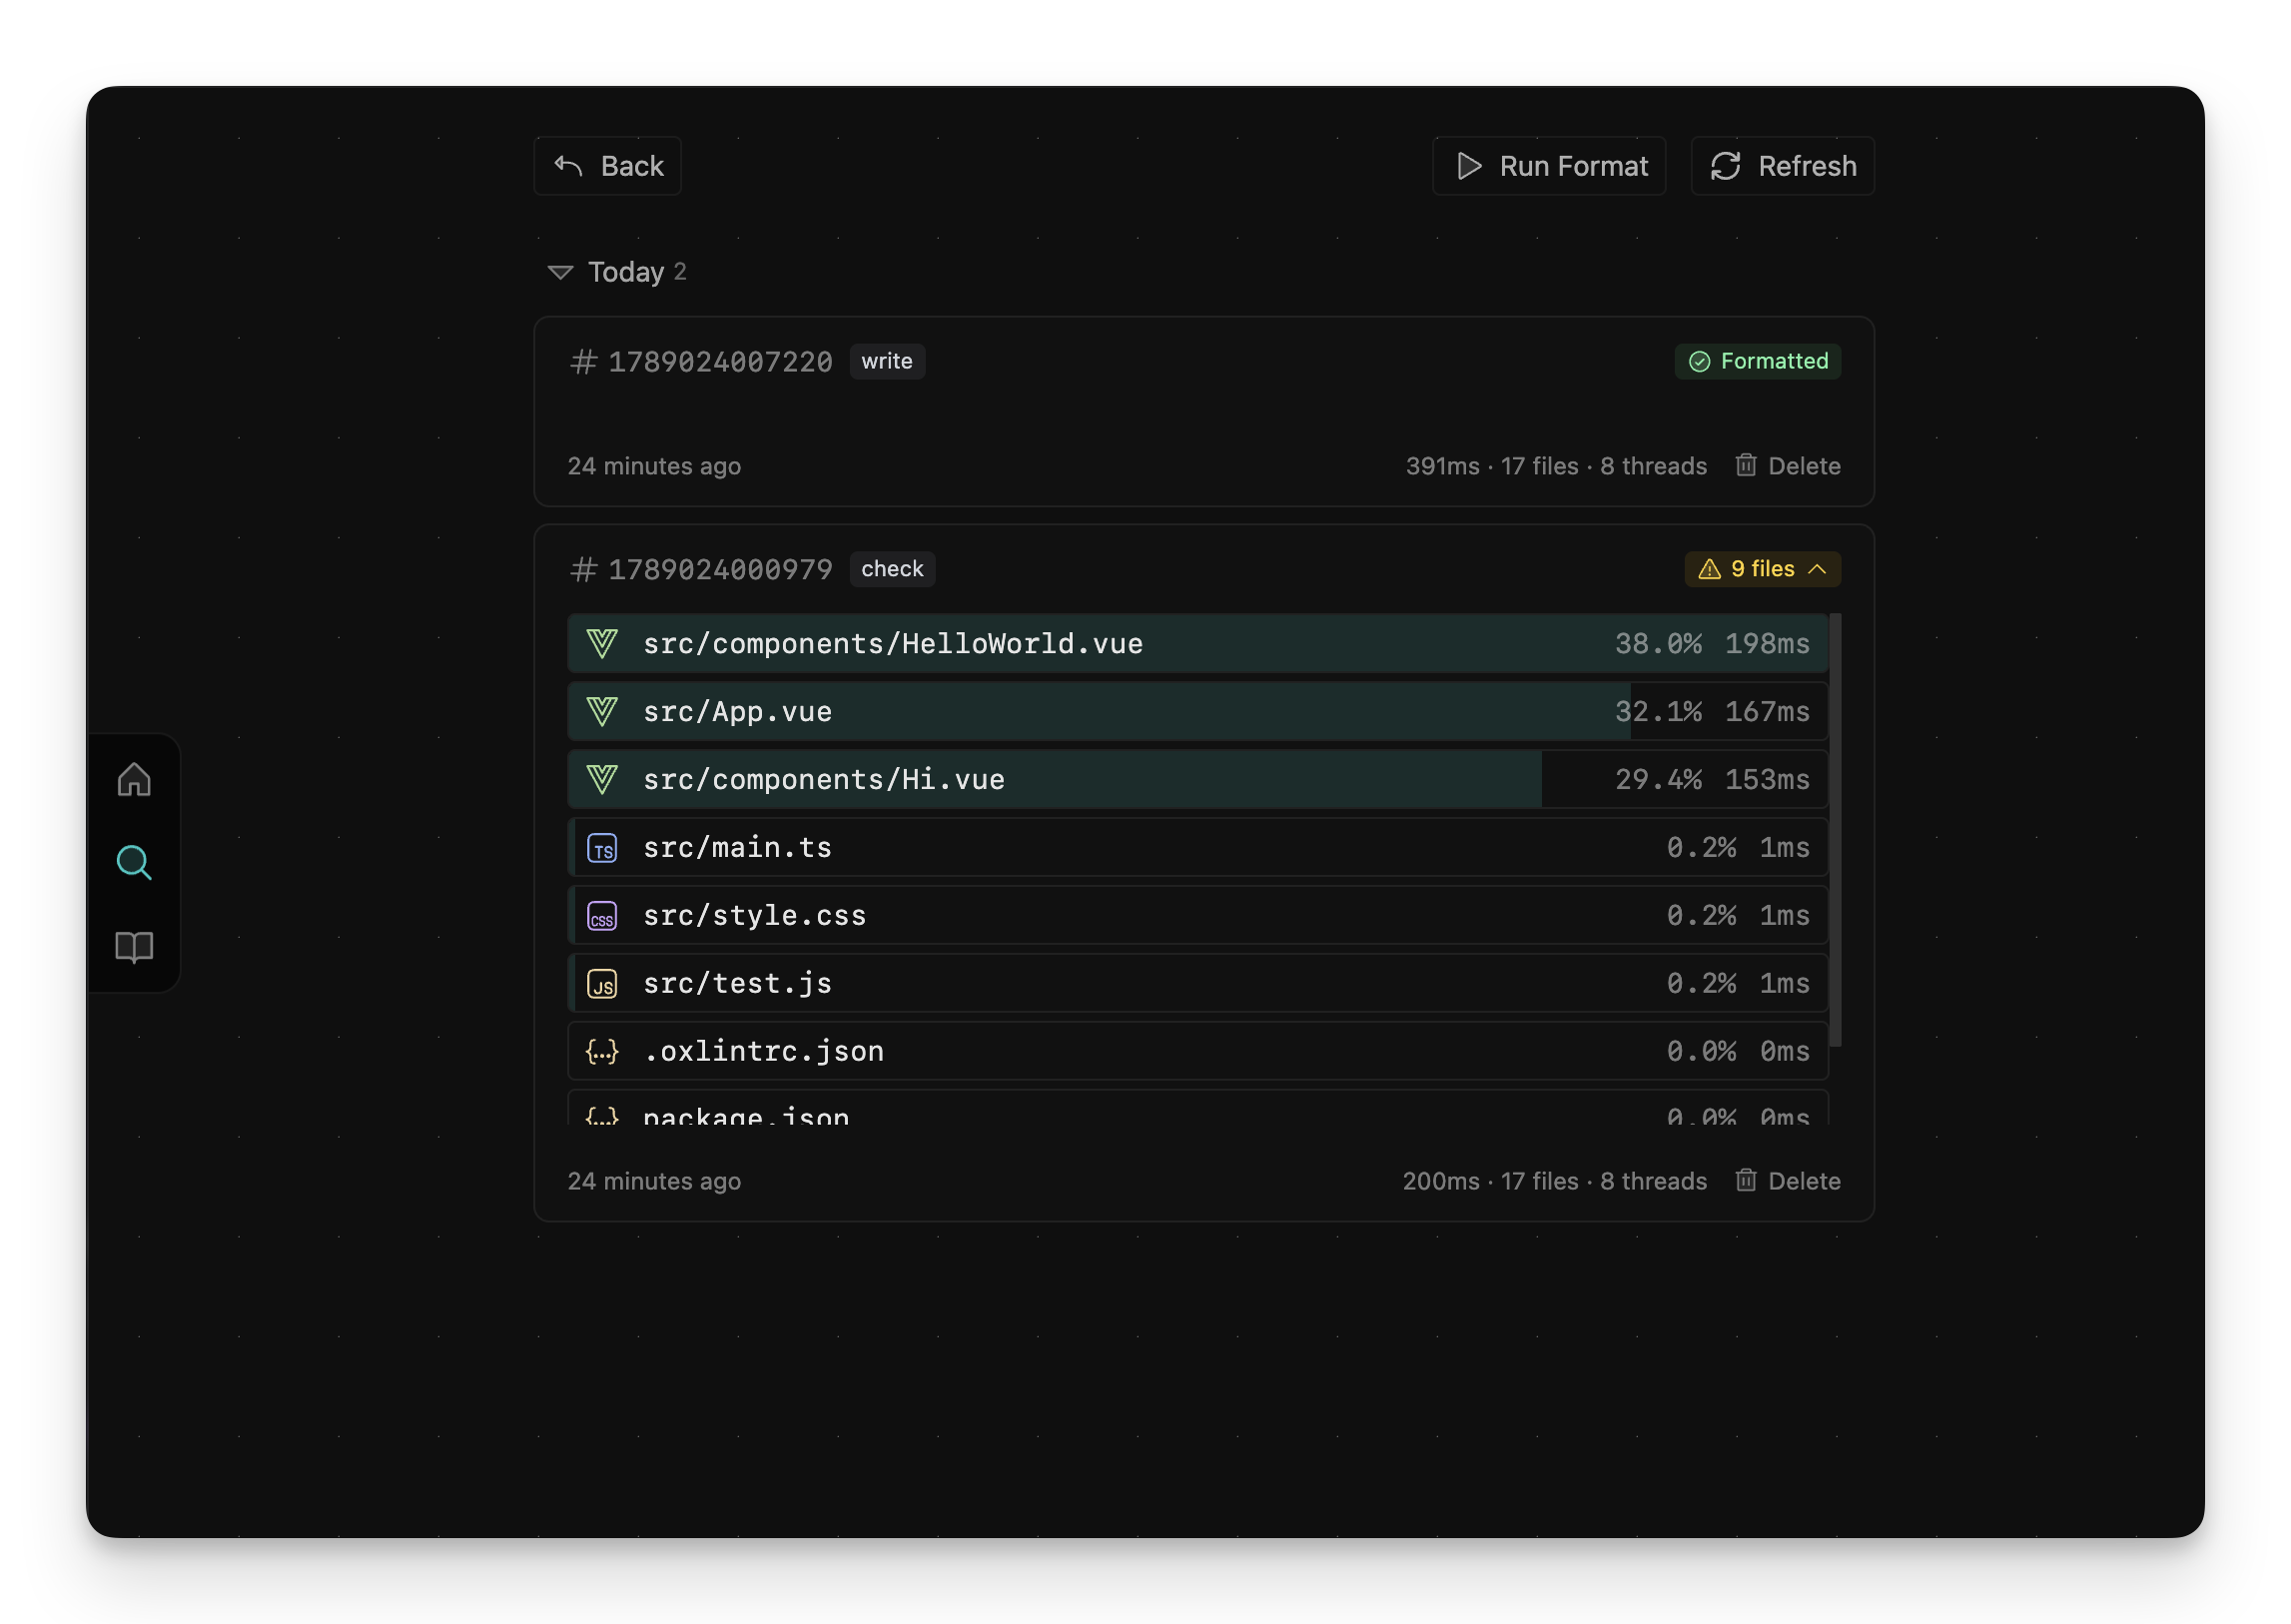The height and width of the screenshot is (1624, 2291).
Task: Click run ID 1789024007220
Action: click(x=720, y=361)
